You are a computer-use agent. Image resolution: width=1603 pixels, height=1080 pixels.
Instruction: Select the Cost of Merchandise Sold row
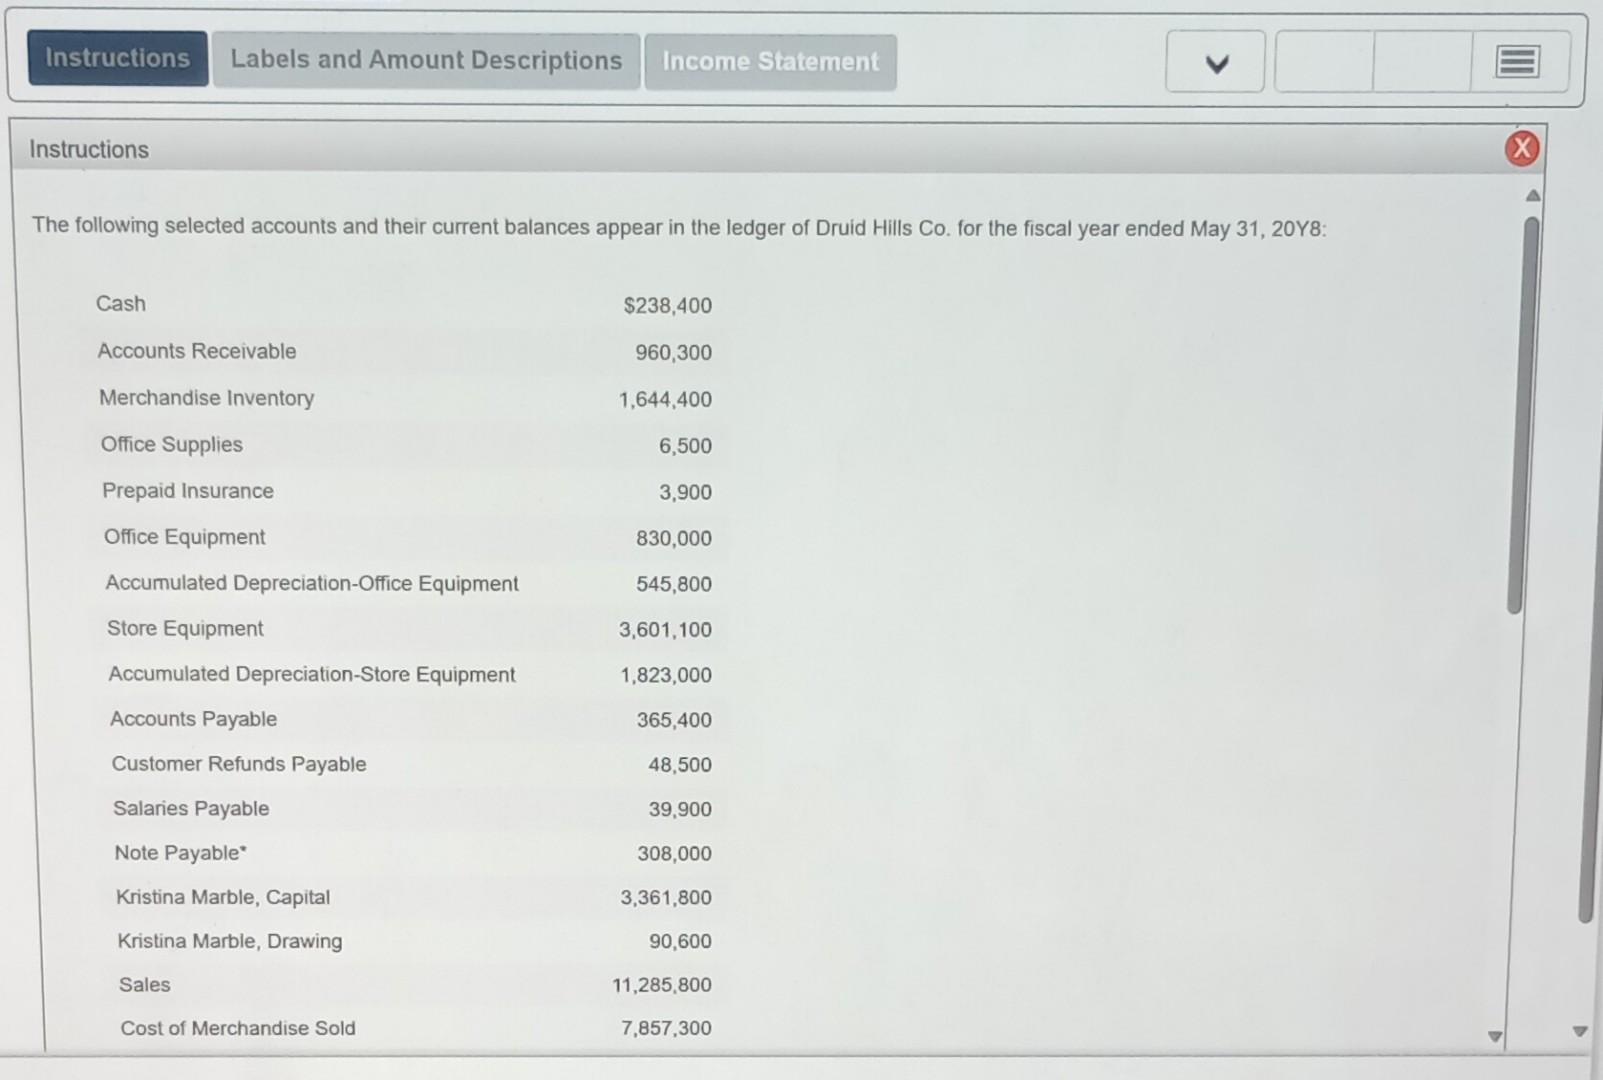click(238, 1028)
